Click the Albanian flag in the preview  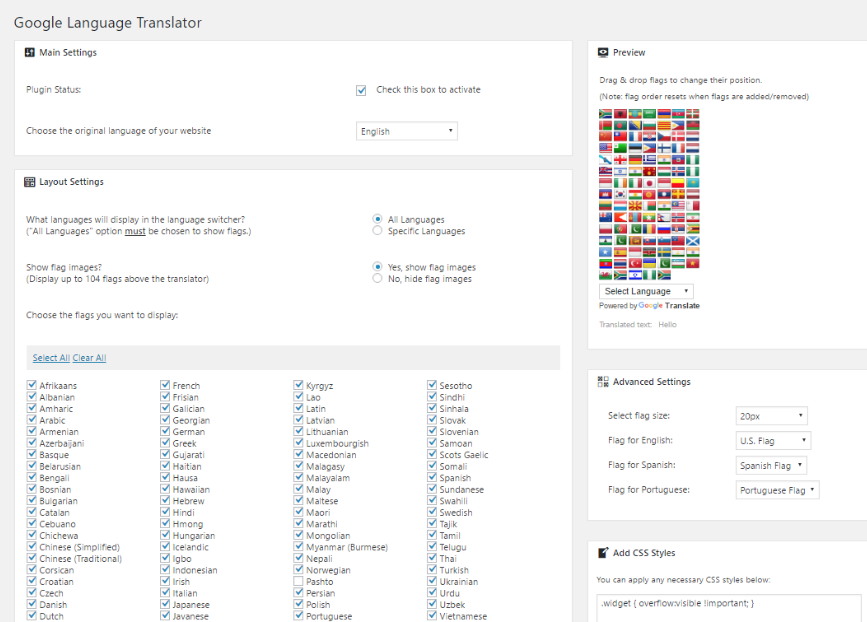(620, 113)
